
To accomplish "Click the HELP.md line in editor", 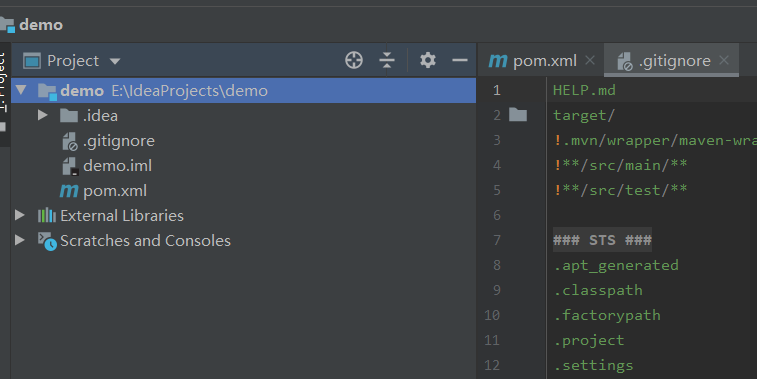I will [584, 90].
